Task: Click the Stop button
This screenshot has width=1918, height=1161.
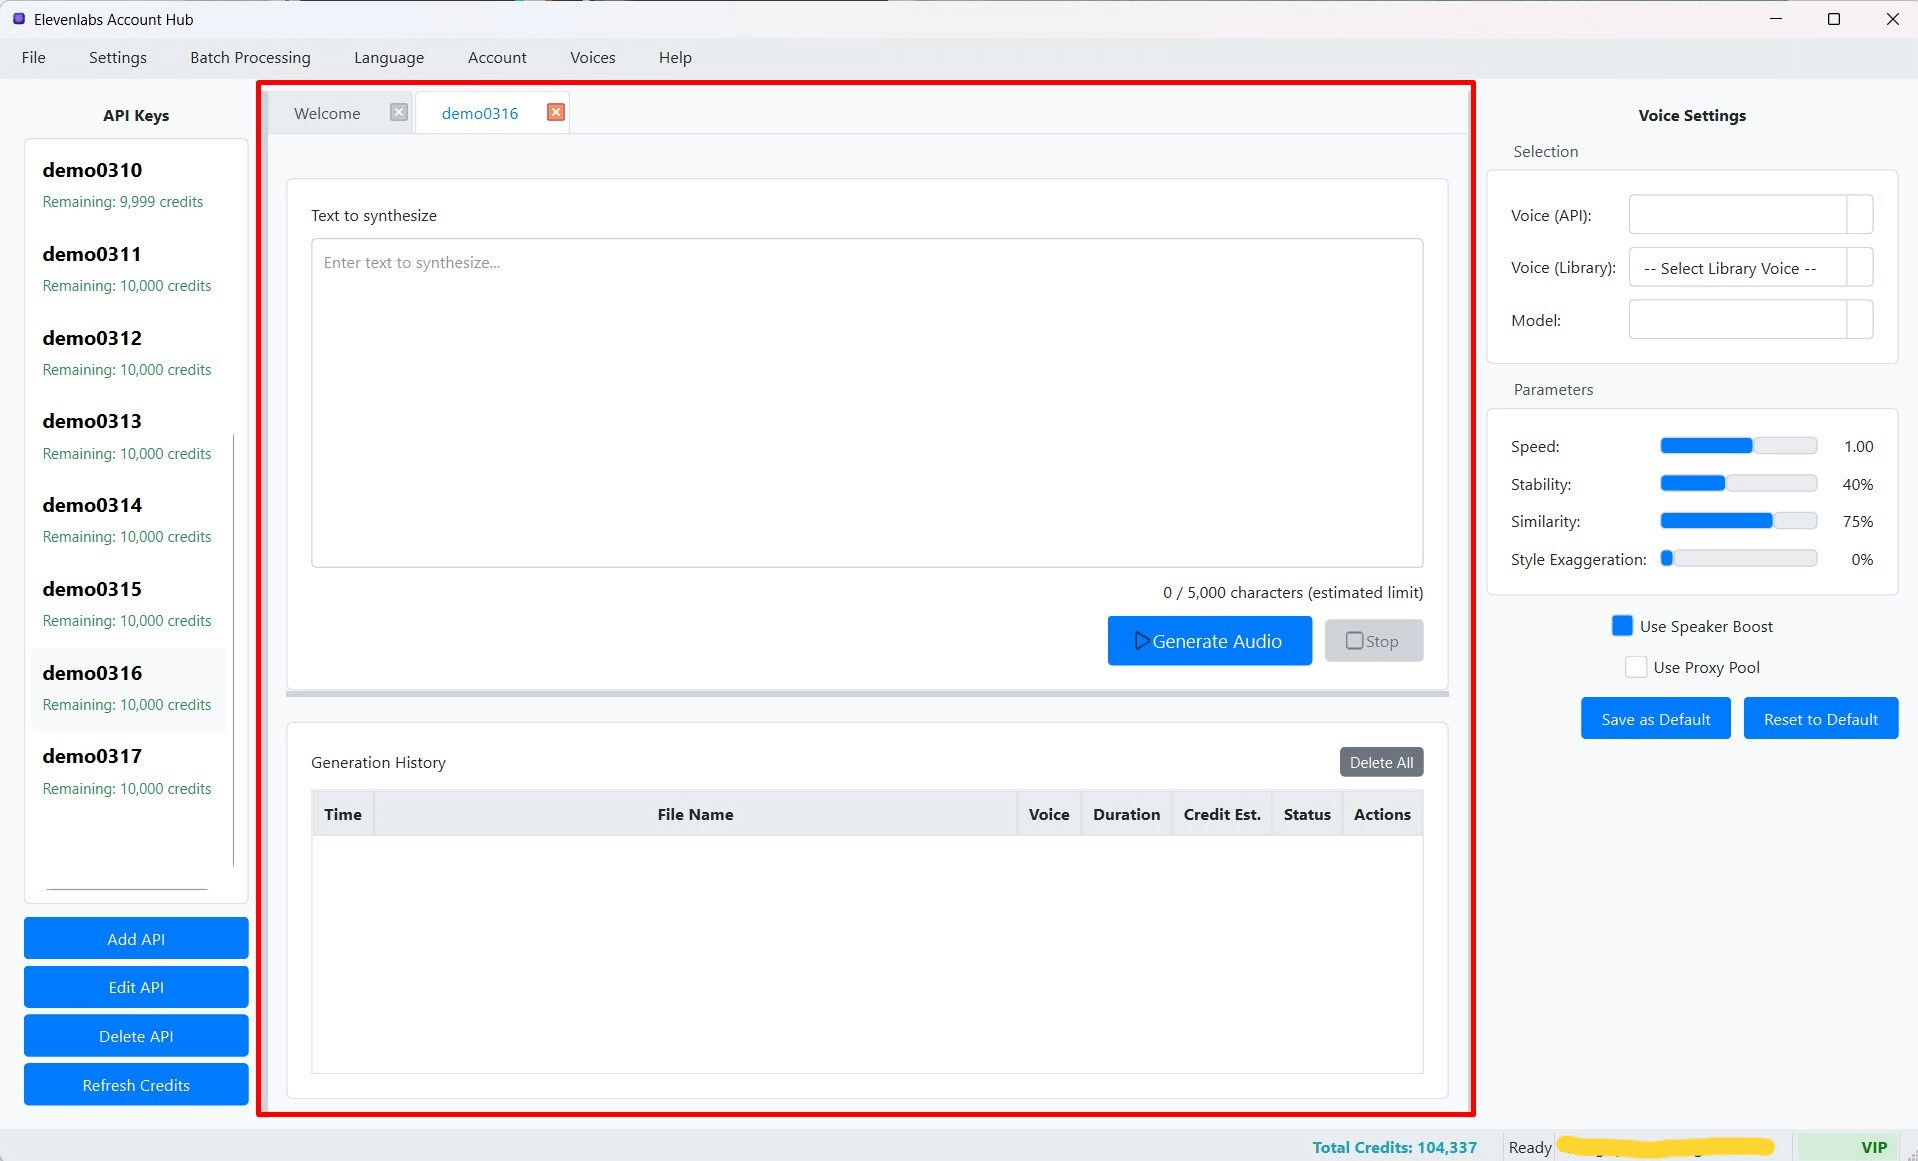Action: click(1374, 641)
